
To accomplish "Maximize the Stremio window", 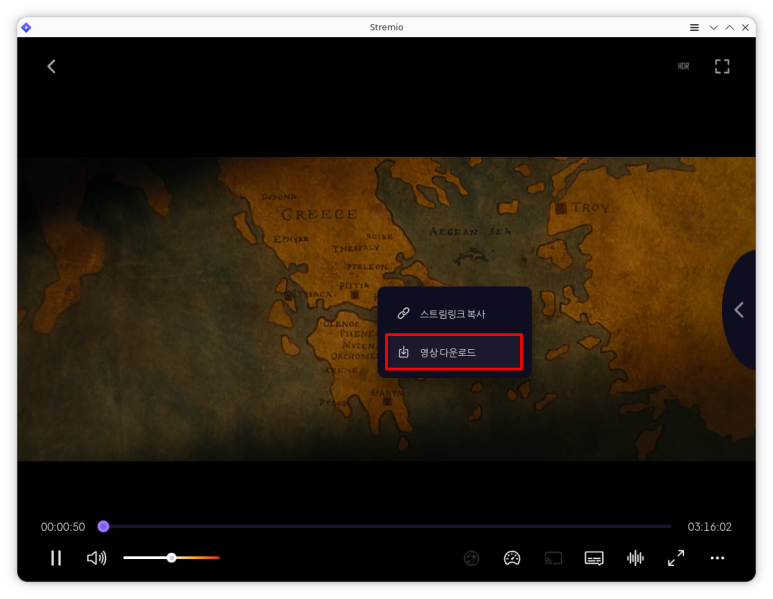I will [x=730, y=28].
